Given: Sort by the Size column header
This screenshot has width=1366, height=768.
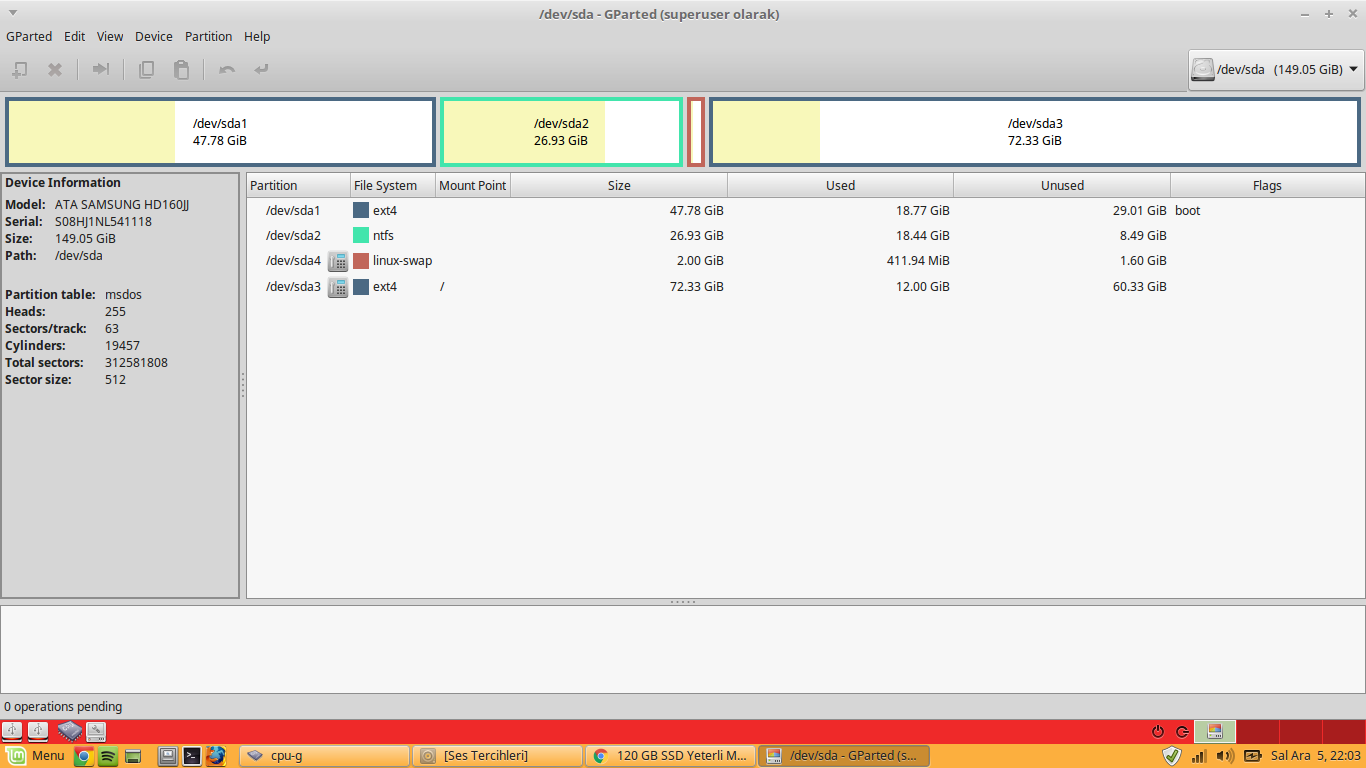Looking at the screenshot, I should click(x=619, y=185).
